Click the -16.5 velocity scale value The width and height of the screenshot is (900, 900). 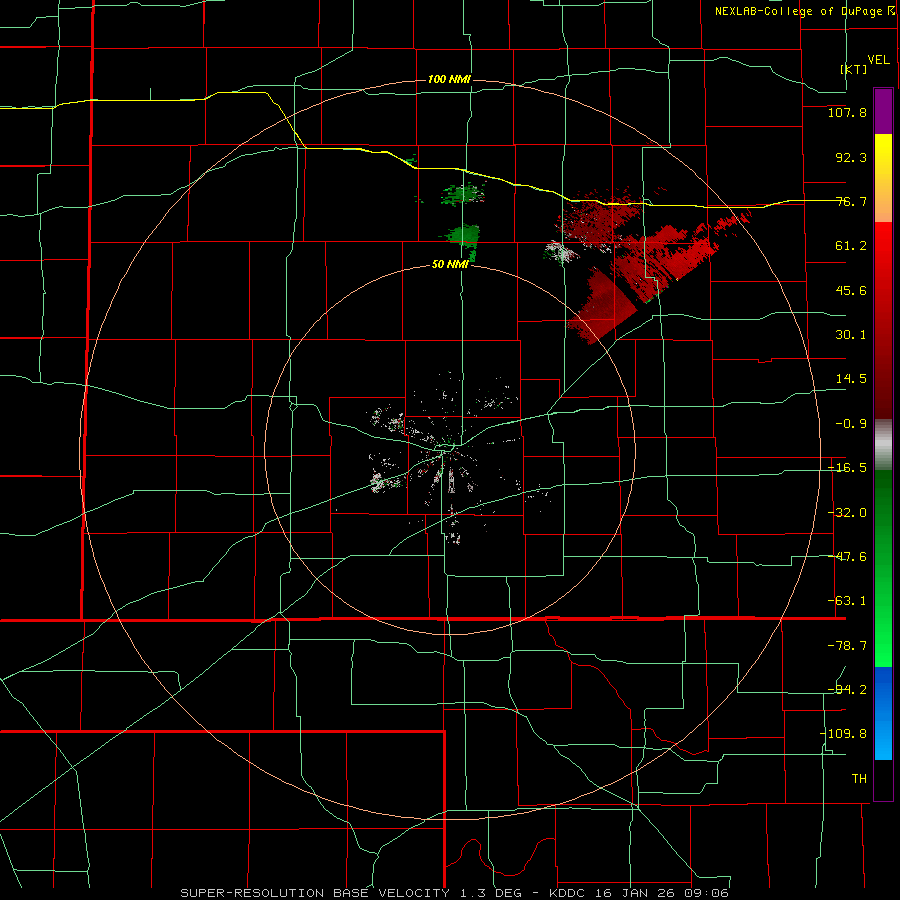pyautogui.click(x=847, y=468)
